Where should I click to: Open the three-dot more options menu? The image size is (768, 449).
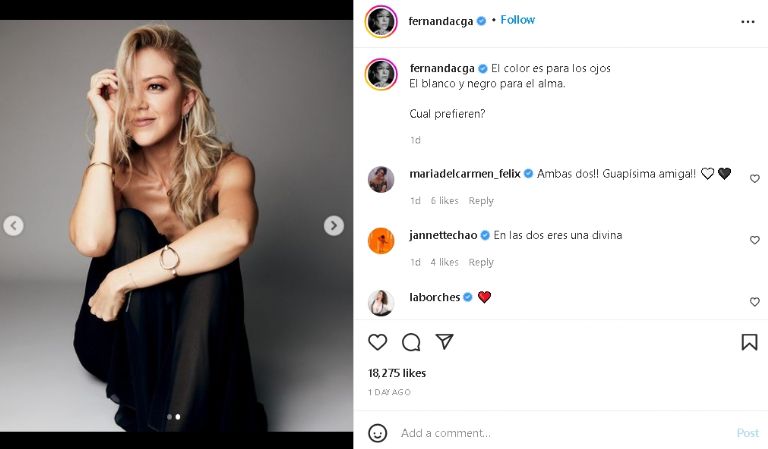pos(748,21)
